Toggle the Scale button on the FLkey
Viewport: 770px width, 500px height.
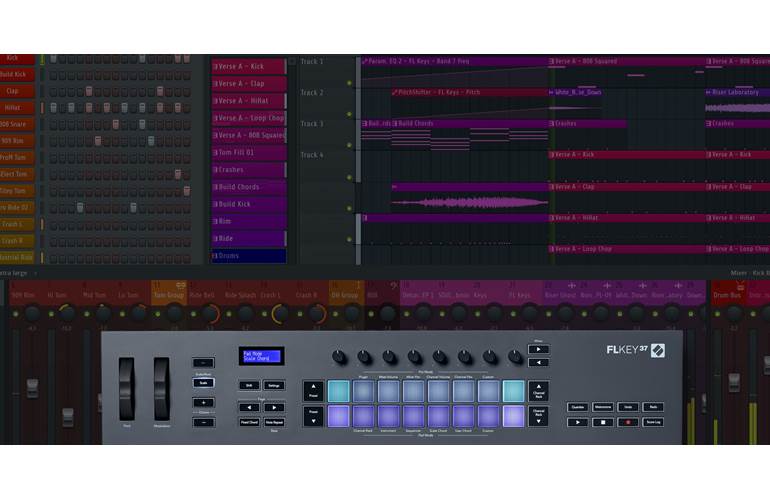click(x=203, y=383)
